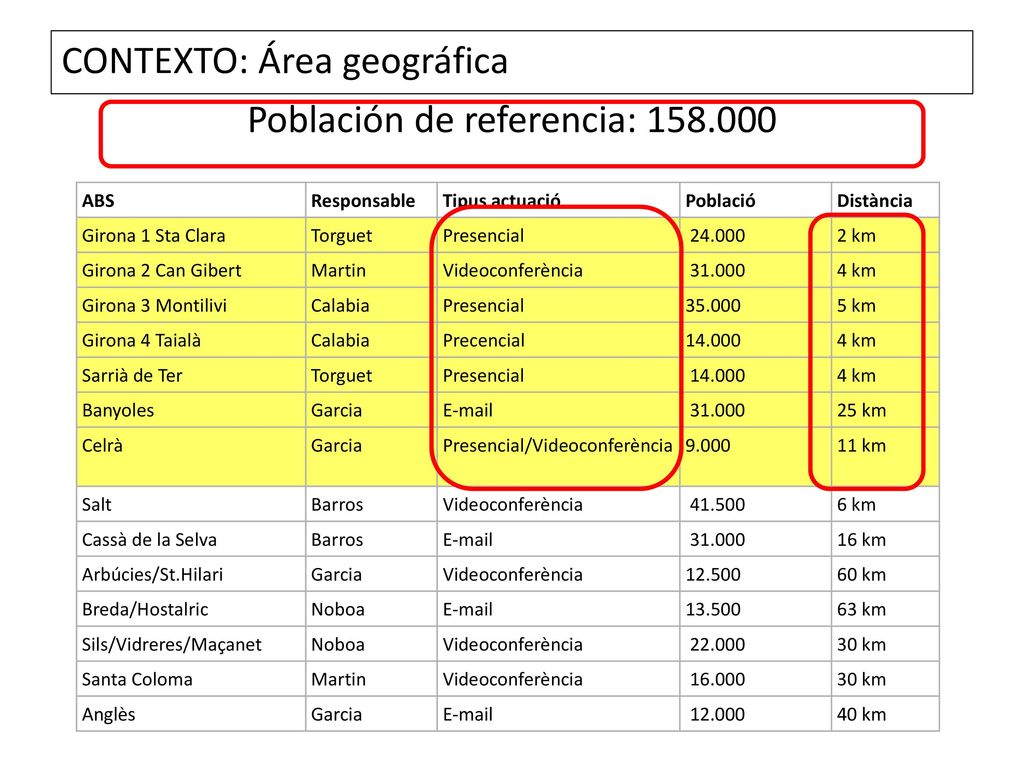Click E-mail in the Anglès row
Image resolution: width=1024 pixels, height=768 pixels.
[x=468, y=714]
